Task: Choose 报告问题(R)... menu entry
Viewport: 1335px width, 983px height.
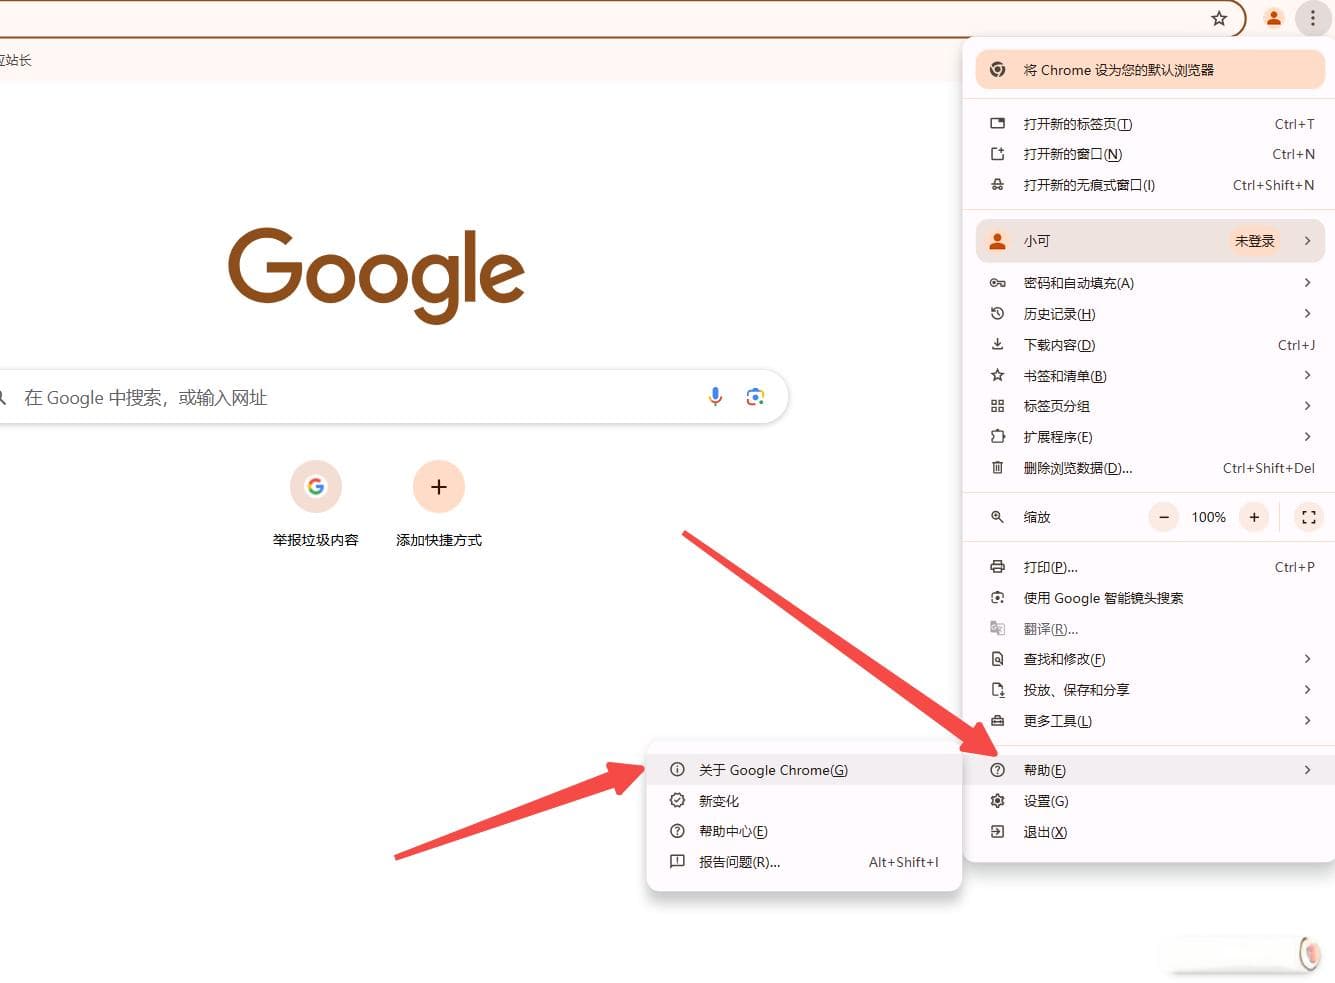Action: [804, 862]
